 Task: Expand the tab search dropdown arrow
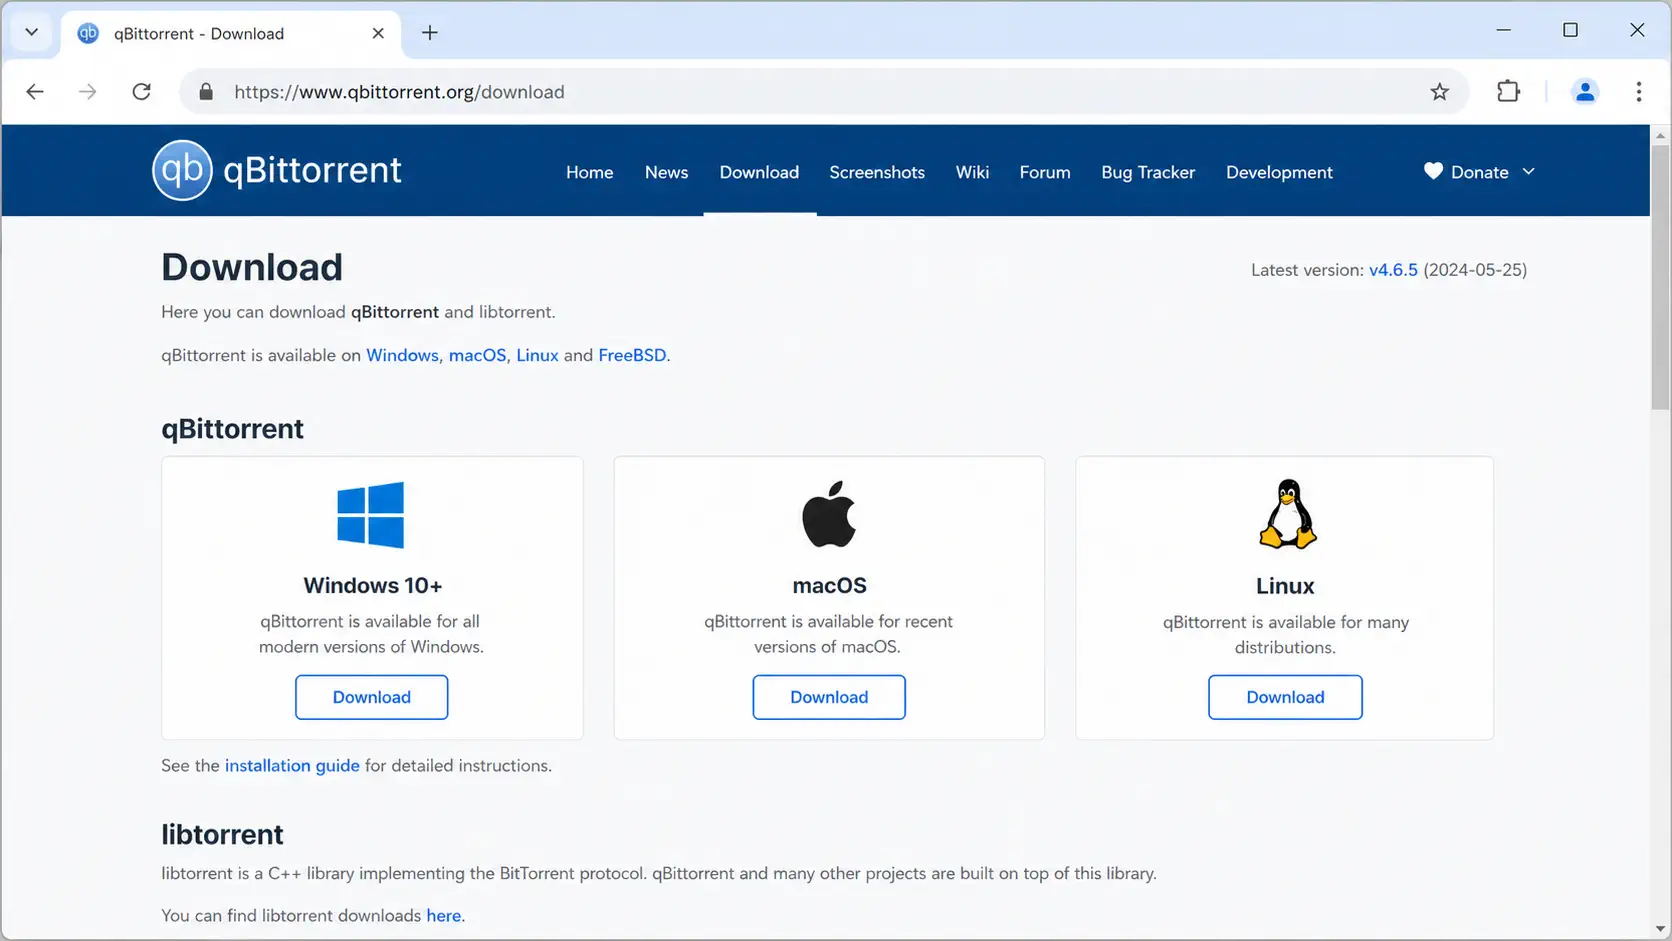tap(31, 32)
